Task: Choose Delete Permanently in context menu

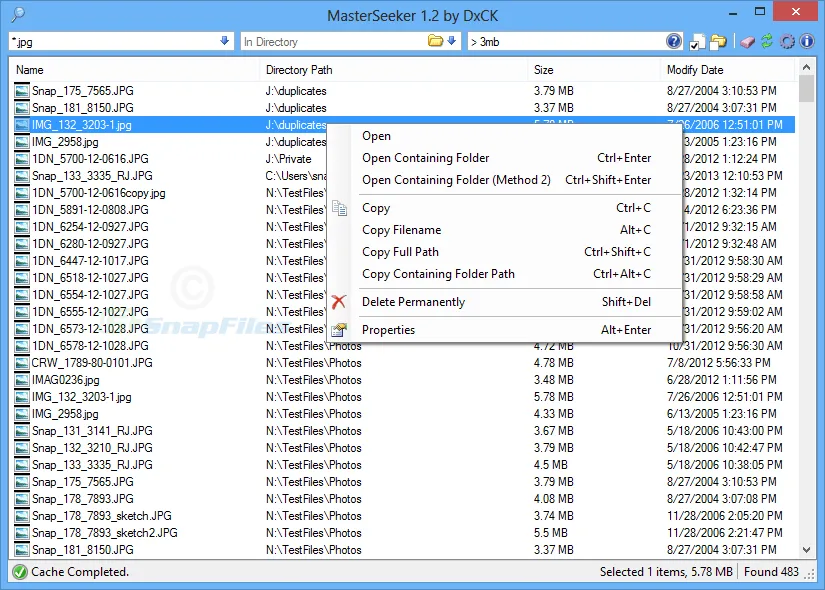Action: [505, 302]
